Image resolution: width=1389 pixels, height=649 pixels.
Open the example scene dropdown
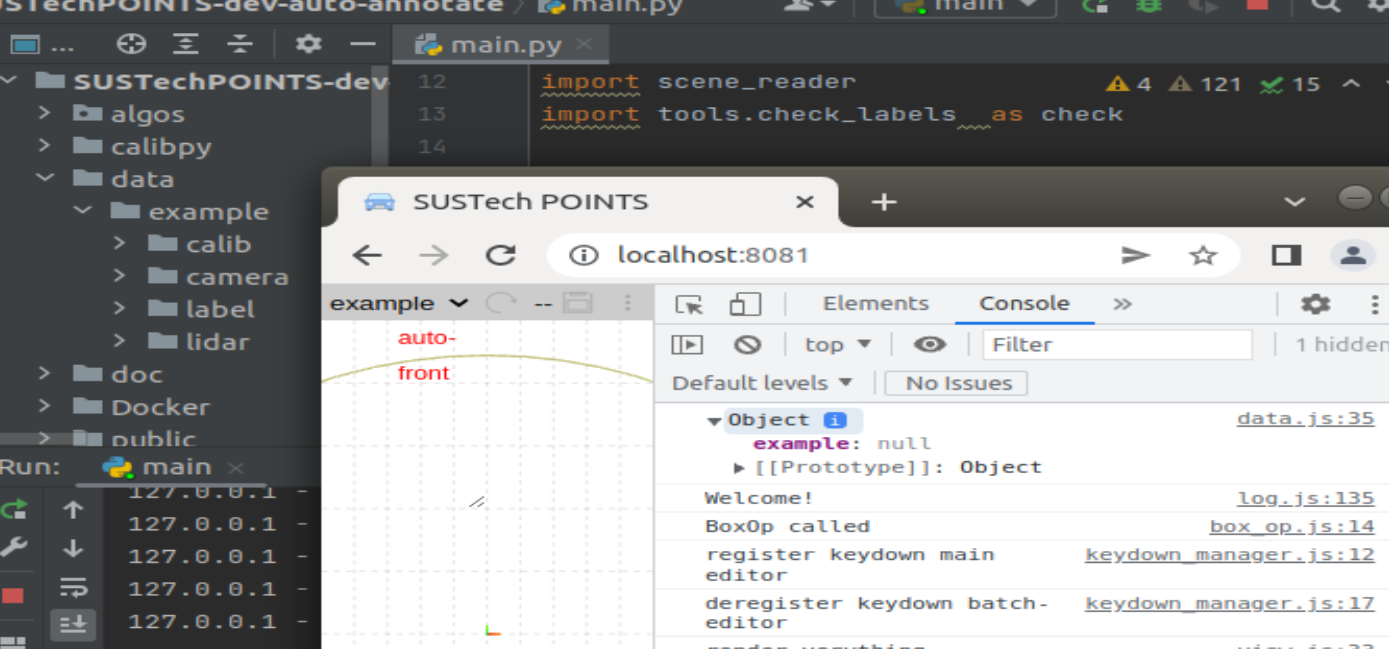click(x=398, y=302)
